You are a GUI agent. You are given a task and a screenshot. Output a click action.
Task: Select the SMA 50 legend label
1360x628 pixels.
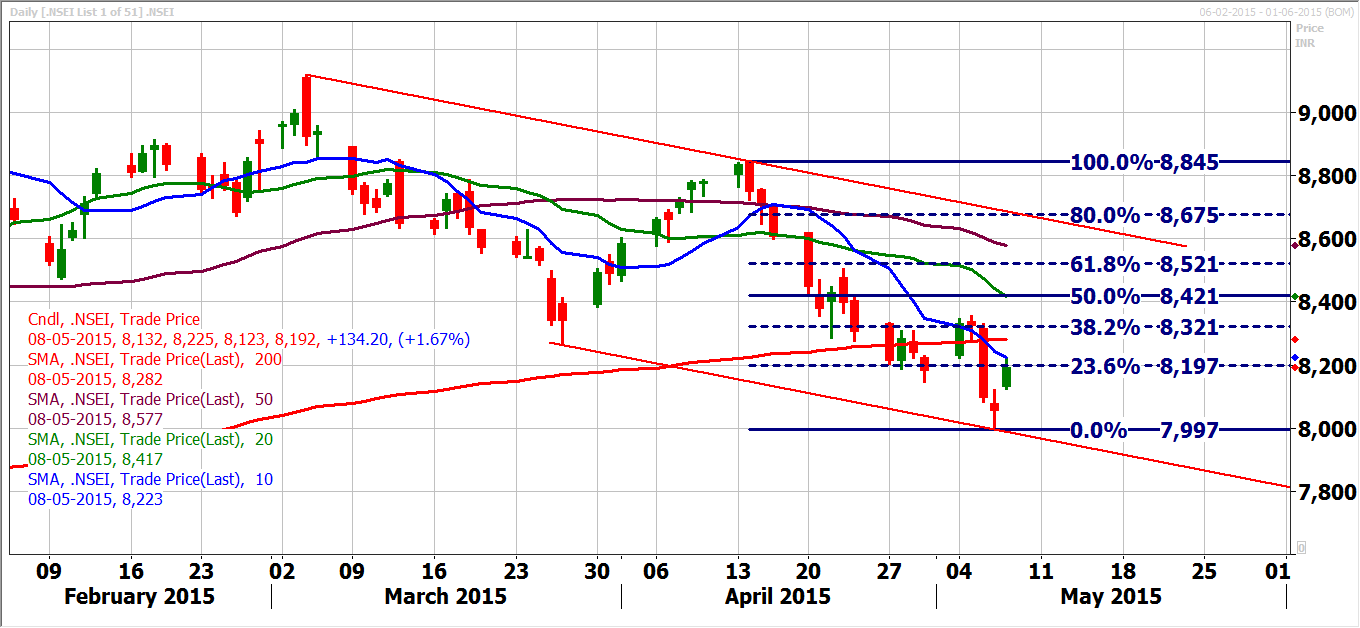click(x=151, y=399)
